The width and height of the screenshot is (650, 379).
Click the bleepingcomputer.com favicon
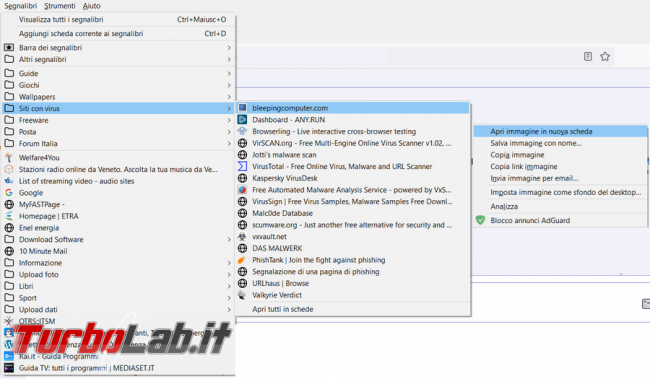[x=243, y=108]
